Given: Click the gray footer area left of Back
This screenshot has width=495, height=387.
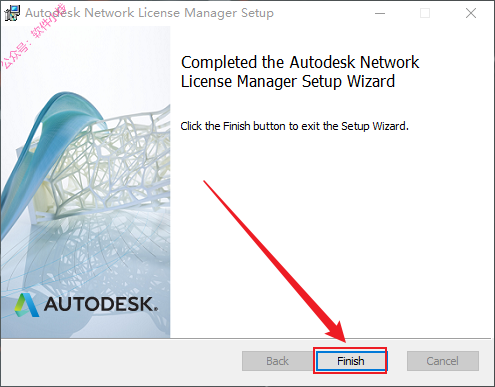Looking at the screenshot, I should (x=120, y=362).
